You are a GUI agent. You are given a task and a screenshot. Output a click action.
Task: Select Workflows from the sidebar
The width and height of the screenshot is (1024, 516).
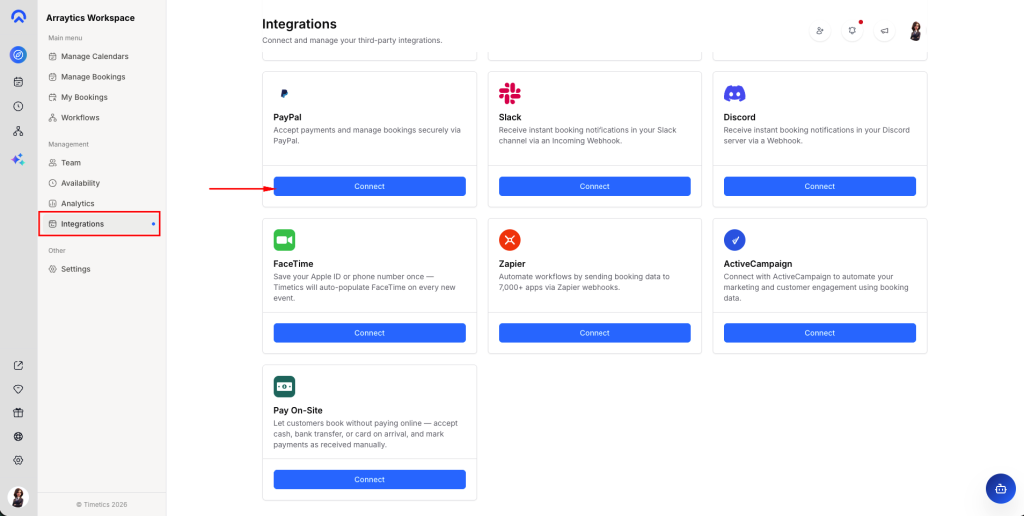click(x=80, y=118)
